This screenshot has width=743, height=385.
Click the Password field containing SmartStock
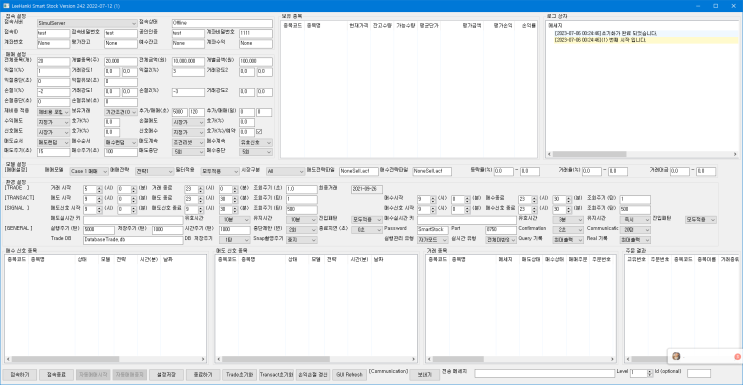point(433,229)
